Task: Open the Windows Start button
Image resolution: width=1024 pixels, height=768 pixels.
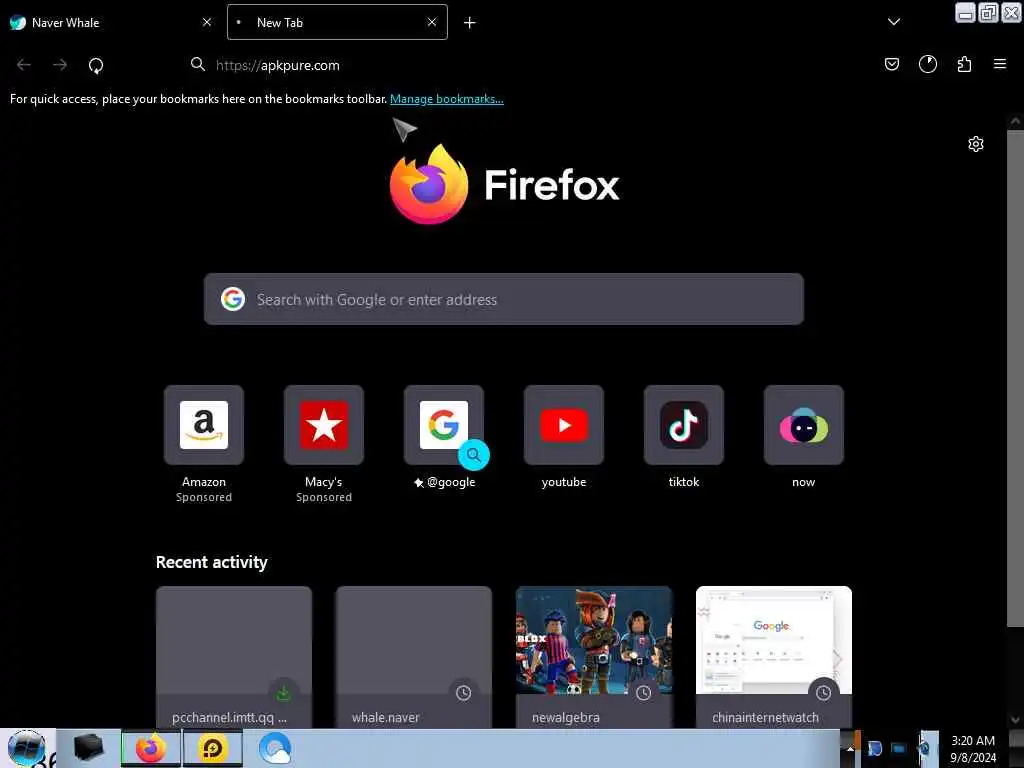Action: coord(27,748)
